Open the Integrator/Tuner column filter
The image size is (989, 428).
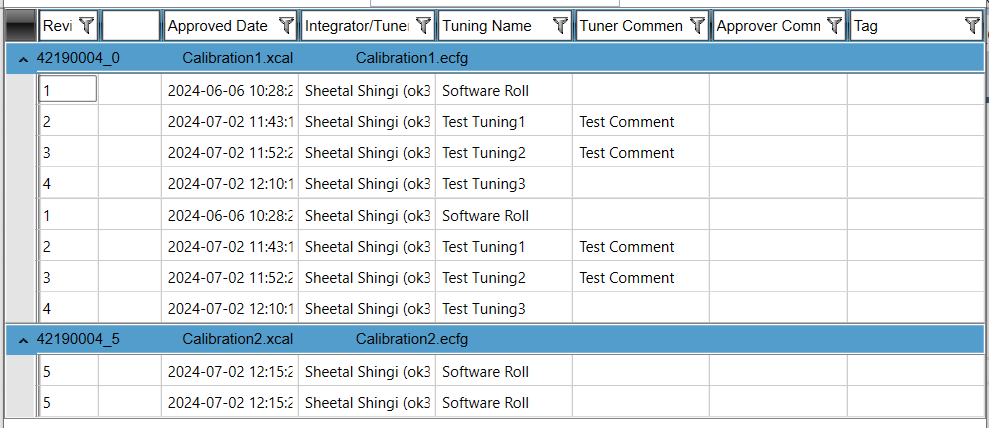click(423, 26)
